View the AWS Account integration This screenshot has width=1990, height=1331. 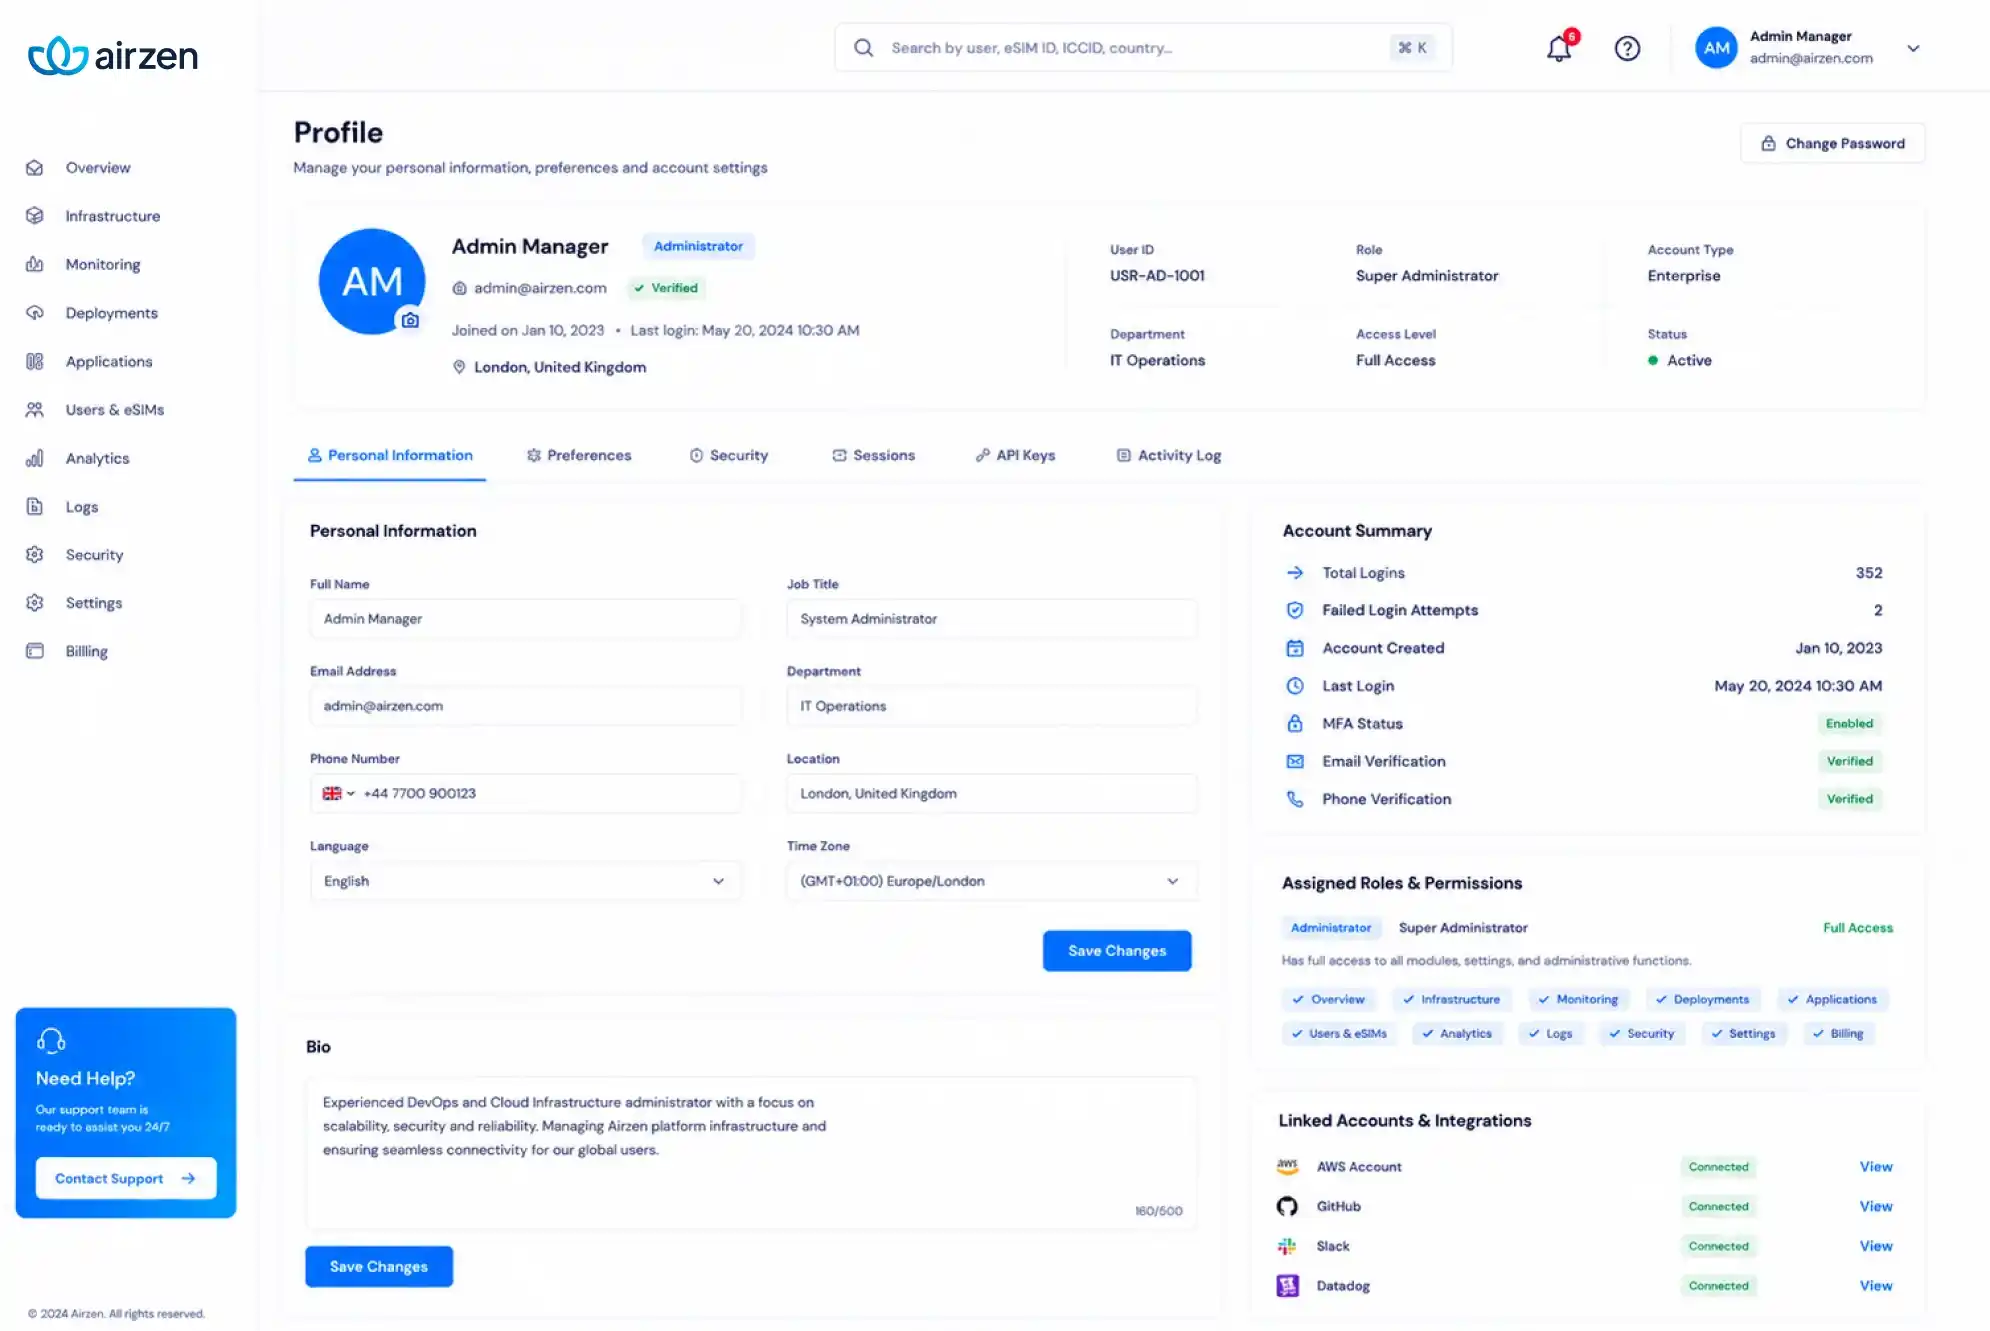(x=1876, y=1167)
